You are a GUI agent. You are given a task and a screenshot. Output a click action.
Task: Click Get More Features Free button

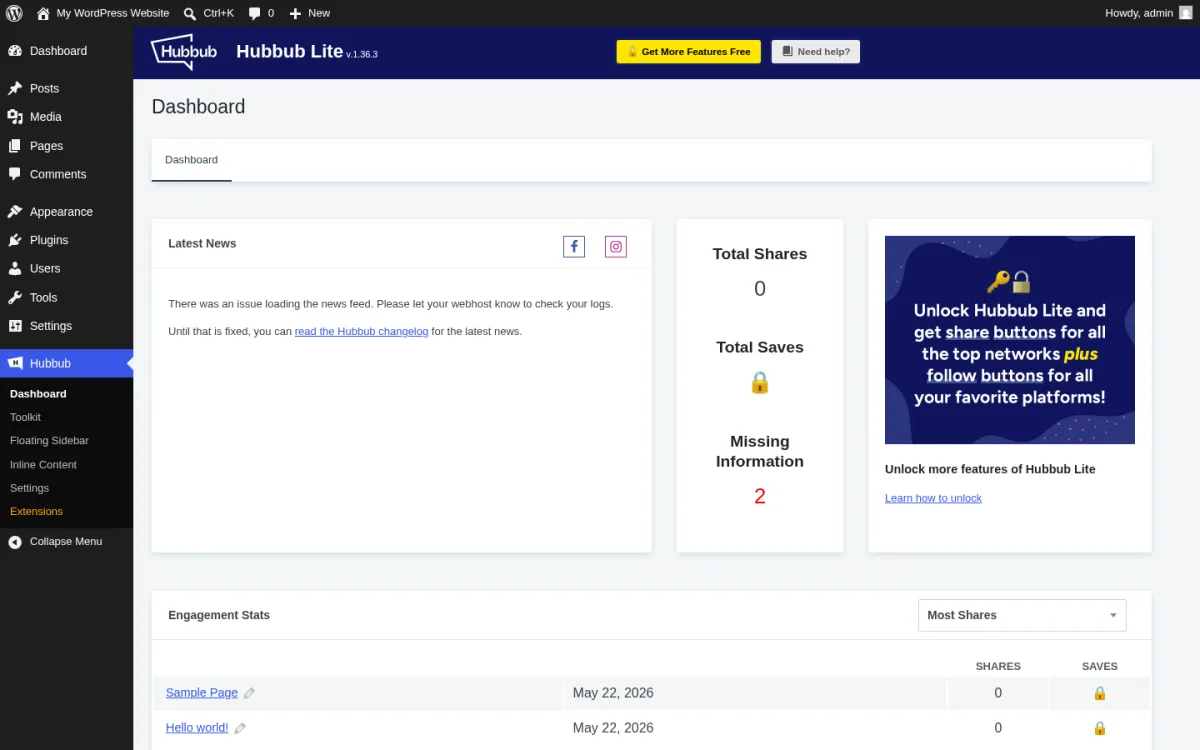tap(688, 52)
